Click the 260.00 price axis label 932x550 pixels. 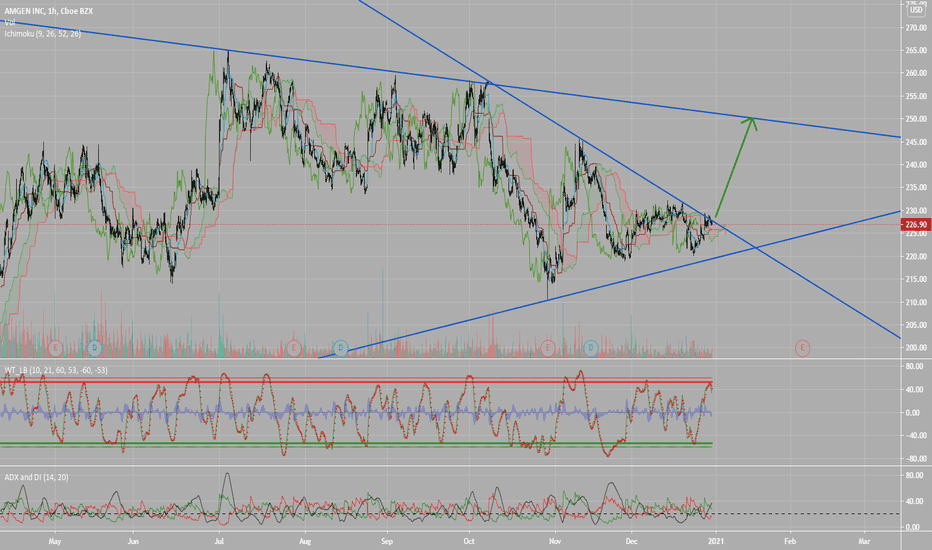(x=916, y=73)
